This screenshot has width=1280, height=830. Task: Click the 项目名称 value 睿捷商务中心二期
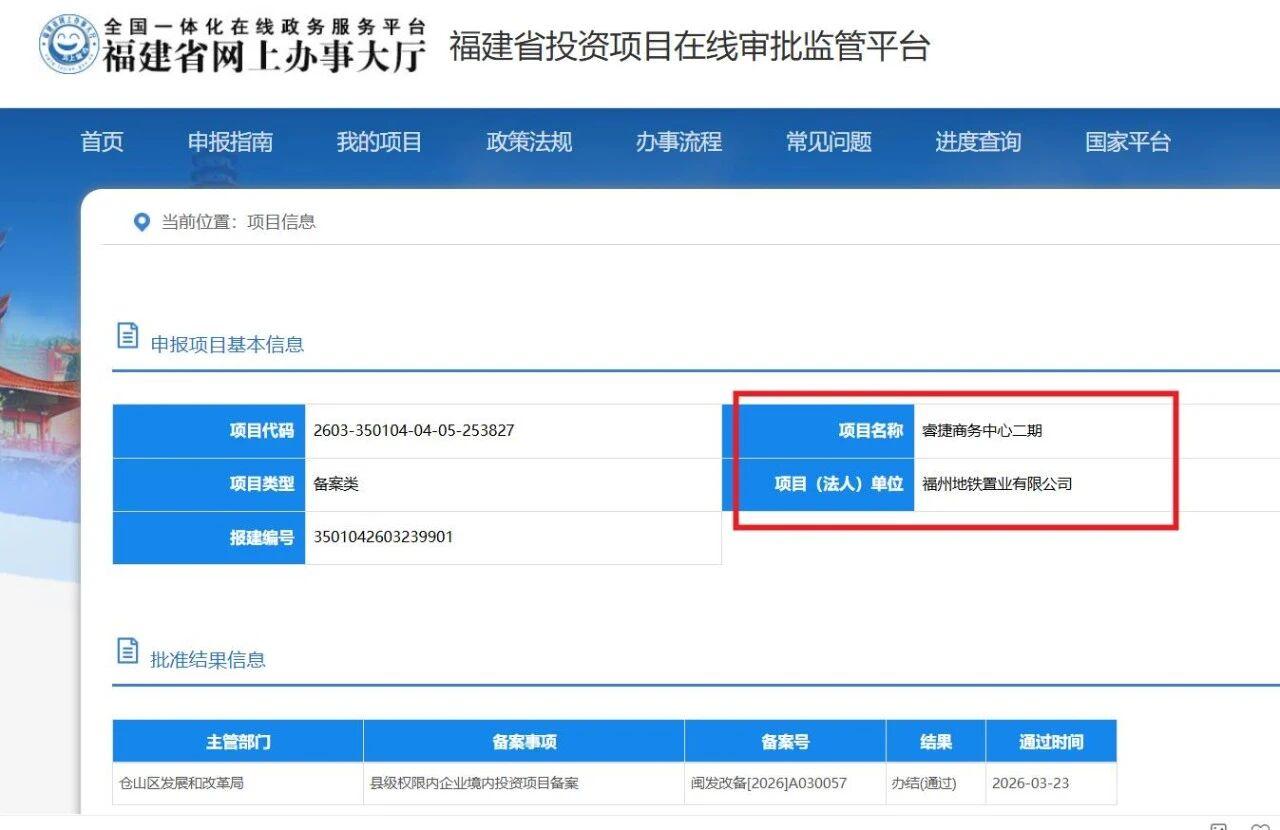pos(981,430)
